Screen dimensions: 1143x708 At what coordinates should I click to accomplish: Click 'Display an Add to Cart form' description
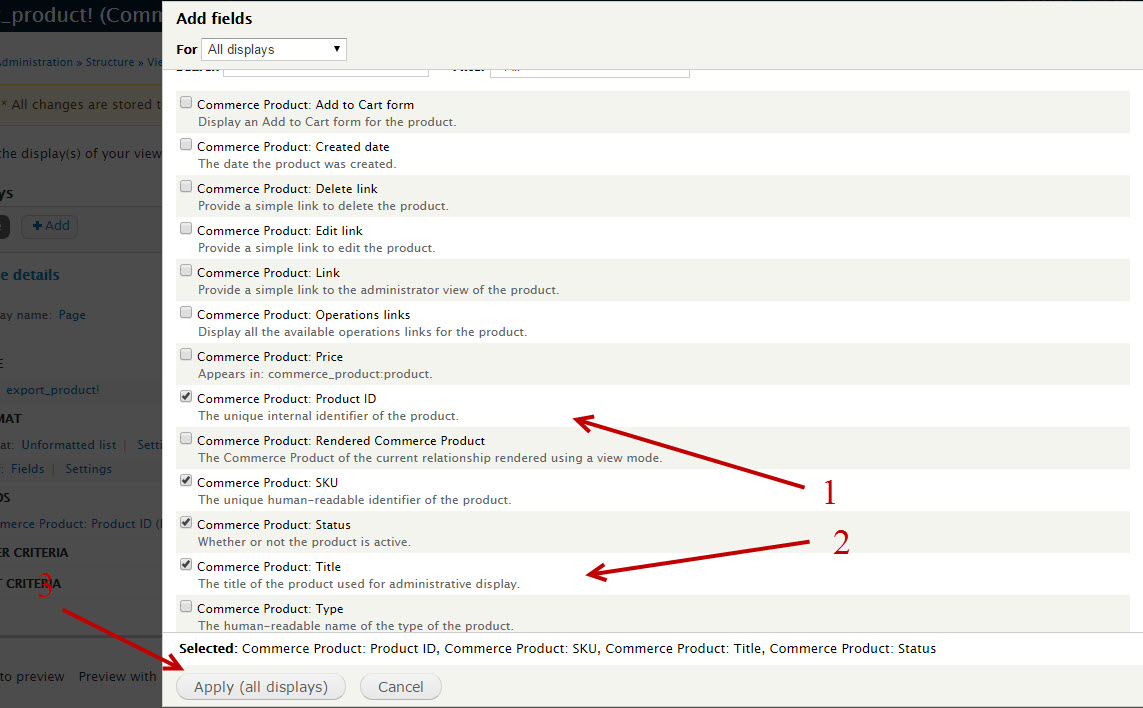click(x=327, y=122)
